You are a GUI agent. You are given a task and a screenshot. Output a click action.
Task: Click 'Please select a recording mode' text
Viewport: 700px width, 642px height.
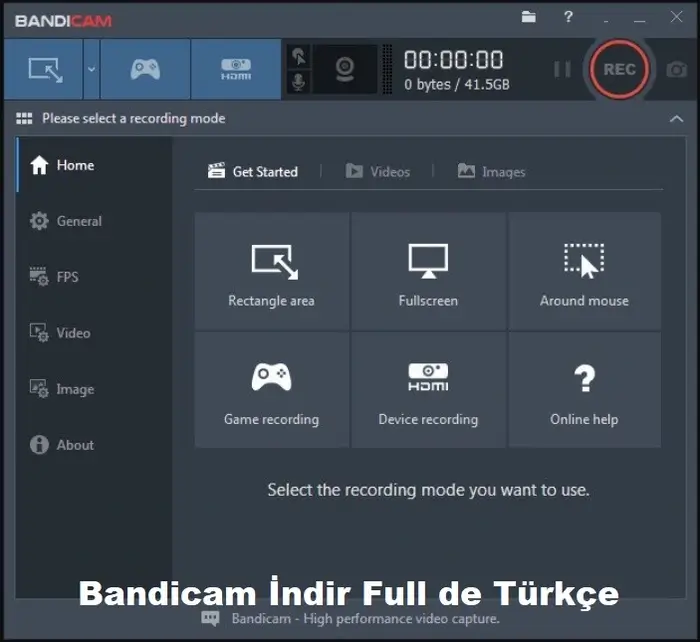point(133,118)
